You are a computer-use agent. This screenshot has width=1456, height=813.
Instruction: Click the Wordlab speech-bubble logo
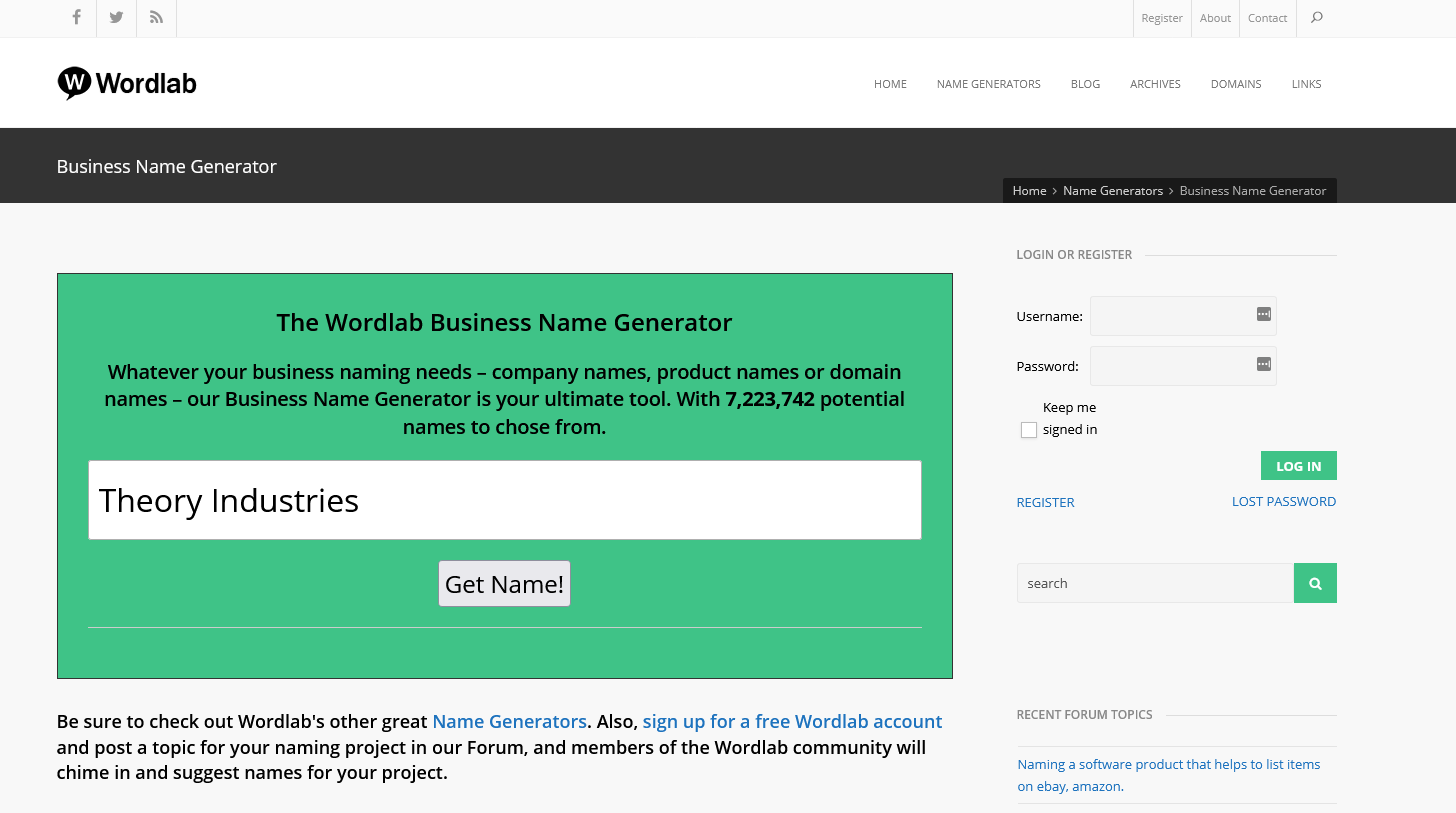[74, 83]
